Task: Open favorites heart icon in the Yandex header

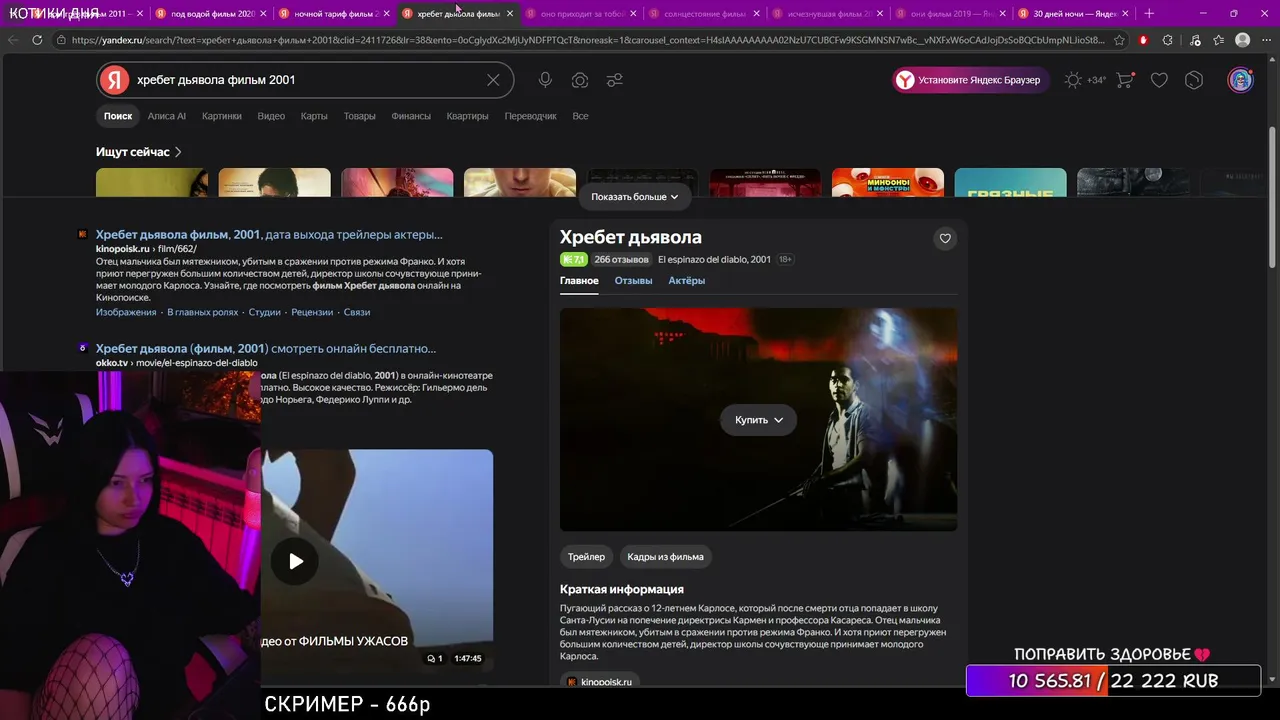Action: point(1159,80)
